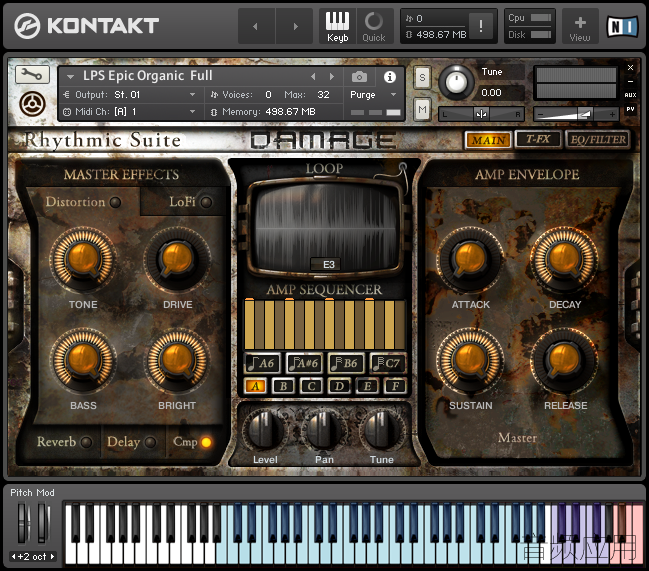Switch to the T-FX tab

538,139
